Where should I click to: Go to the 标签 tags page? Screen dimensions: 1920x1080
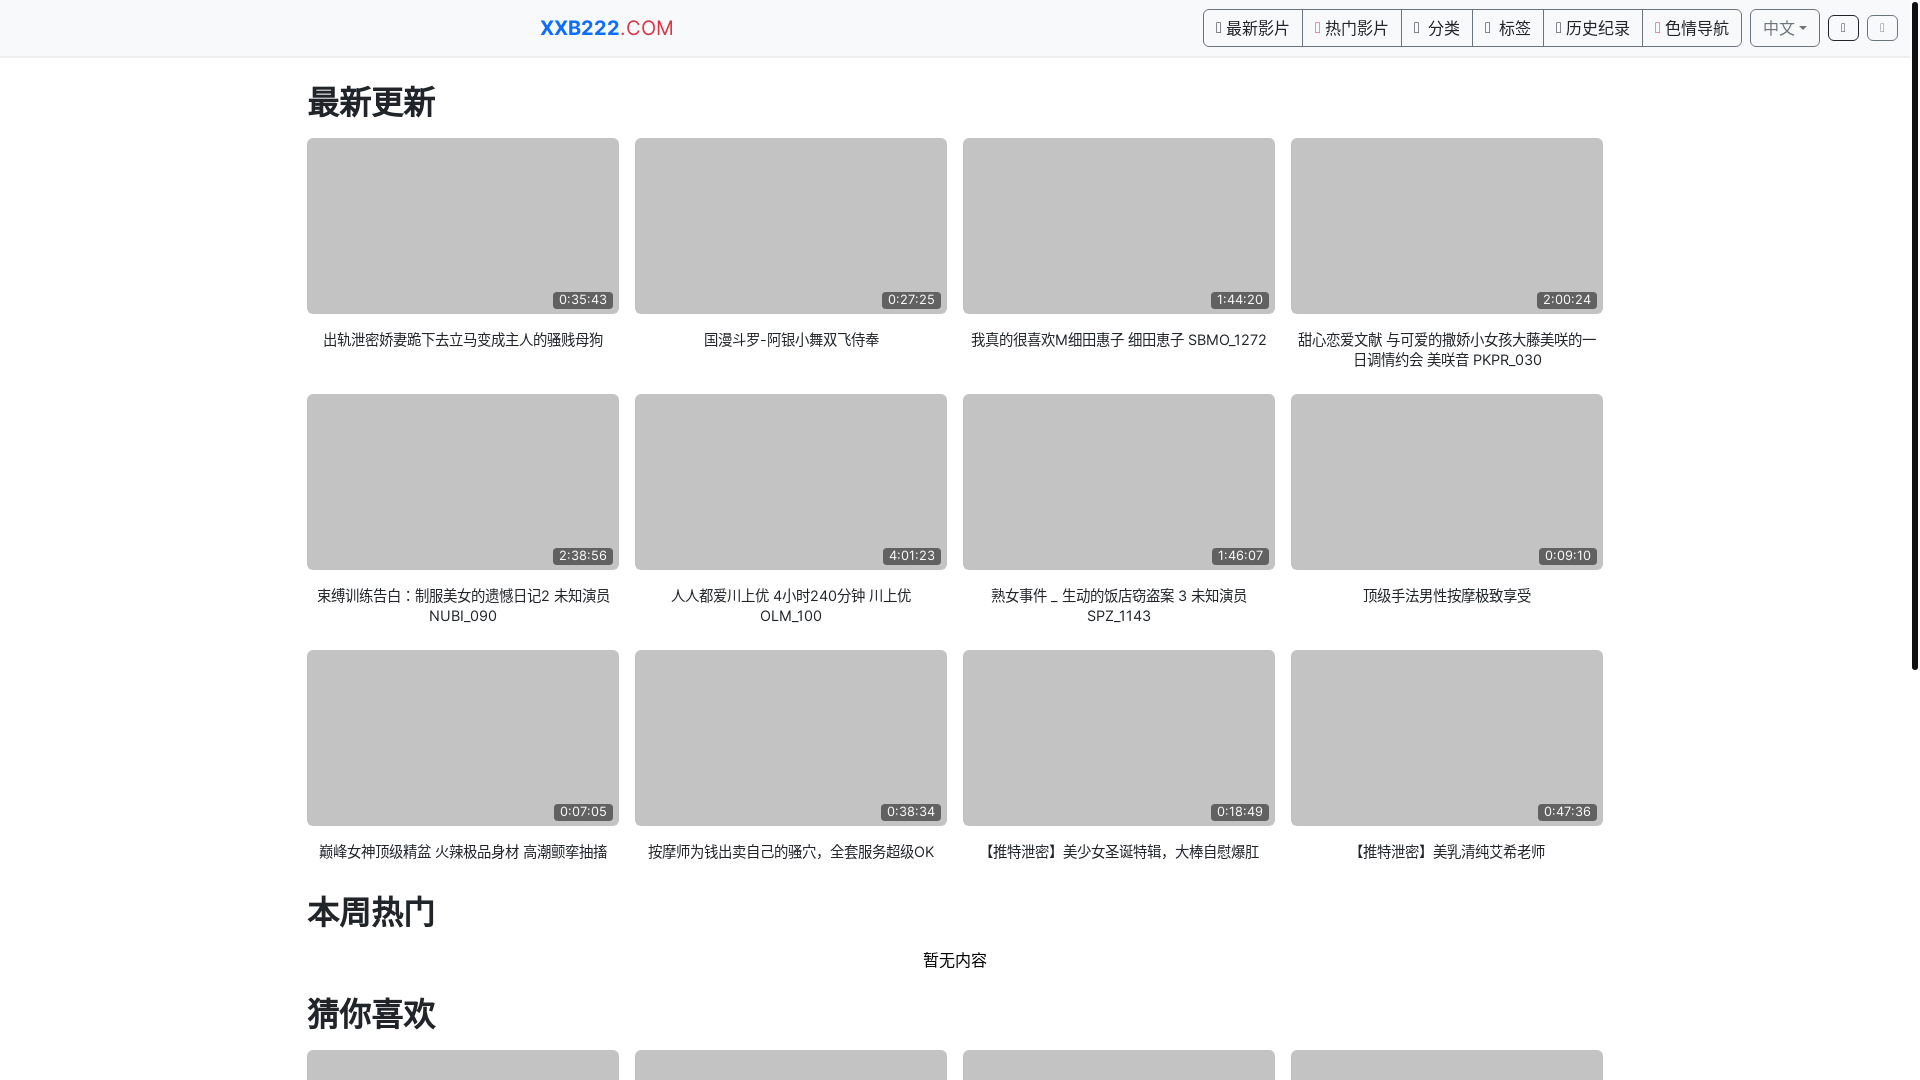(1507, 28)
